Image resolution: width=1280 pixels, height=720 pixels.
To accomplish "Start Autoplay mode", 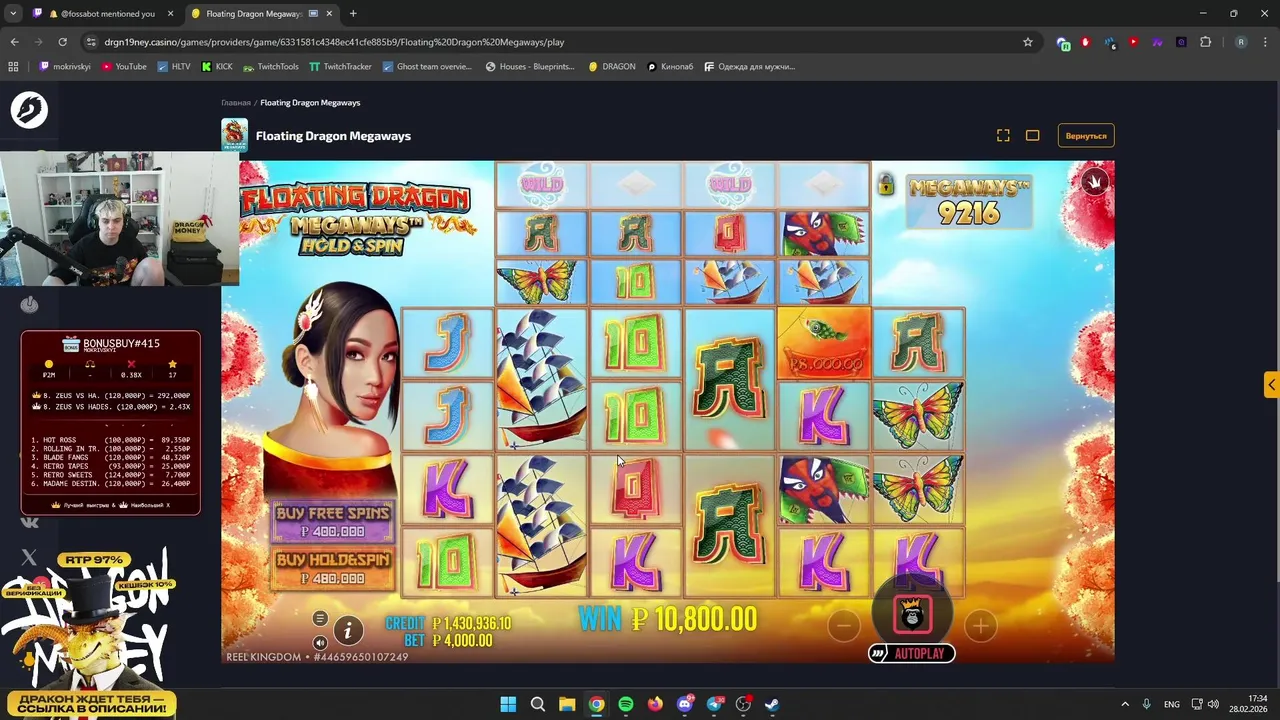I will click(x=911, y=653).
